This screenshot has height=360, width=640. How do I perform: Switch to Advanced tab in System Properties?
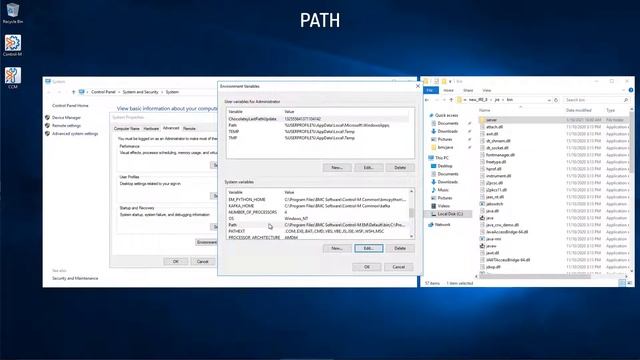171,128
